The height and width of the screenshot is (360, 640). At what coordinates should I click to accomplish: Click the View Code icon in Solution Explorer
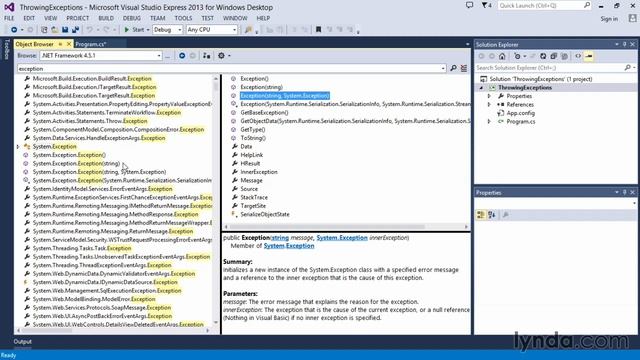coord(578,56)
